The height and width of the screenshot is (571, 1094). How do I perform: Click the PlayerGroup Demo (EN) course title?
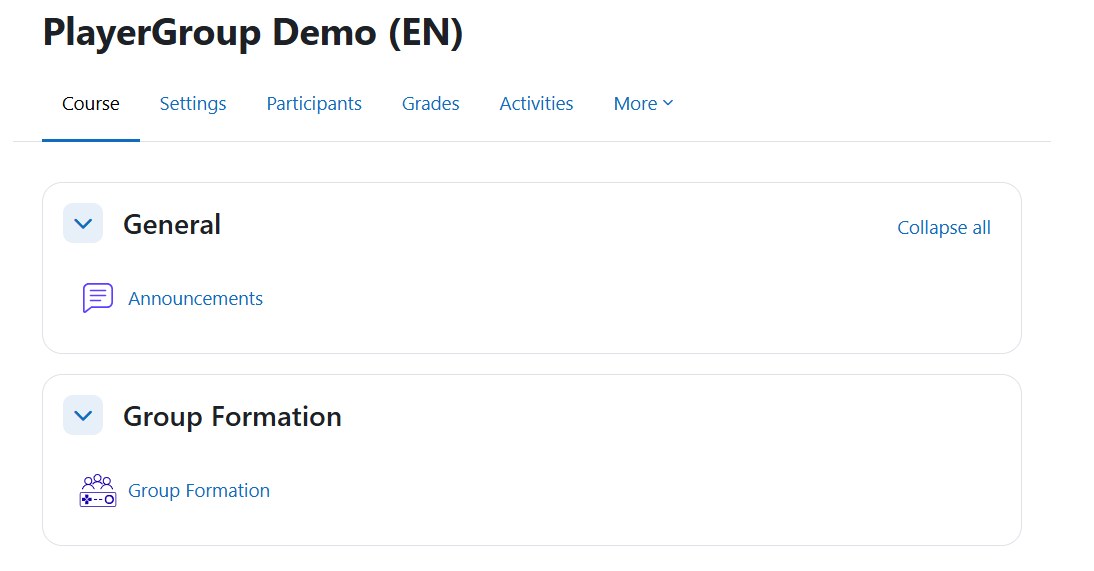pos(253,33)
